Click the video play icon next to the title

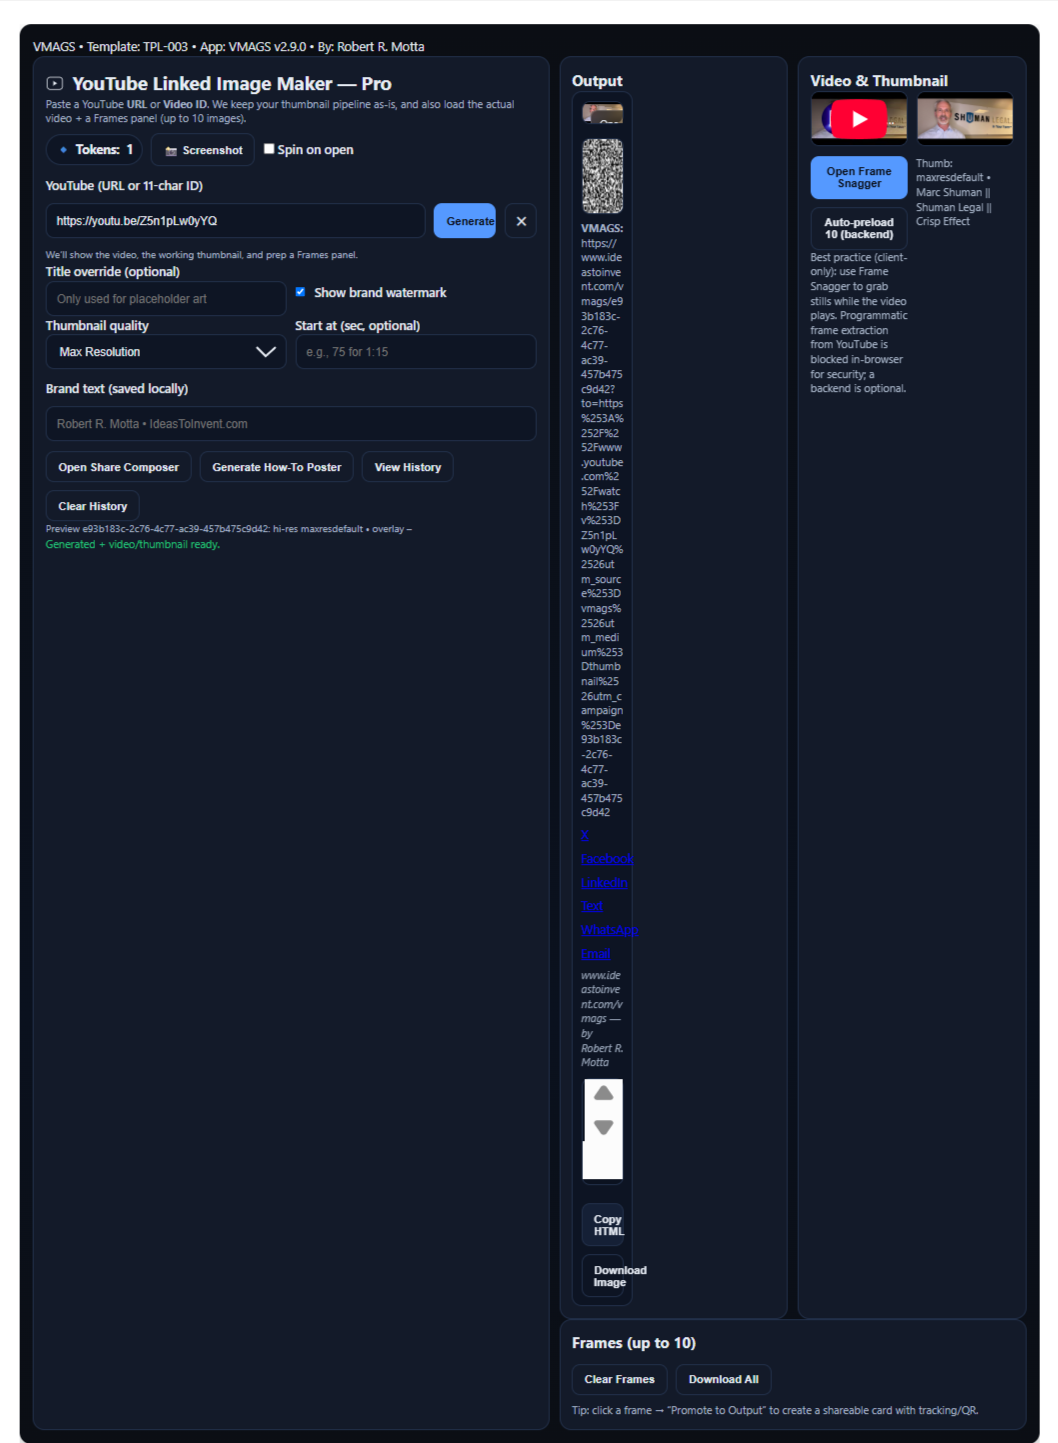[x=55, y=84]
